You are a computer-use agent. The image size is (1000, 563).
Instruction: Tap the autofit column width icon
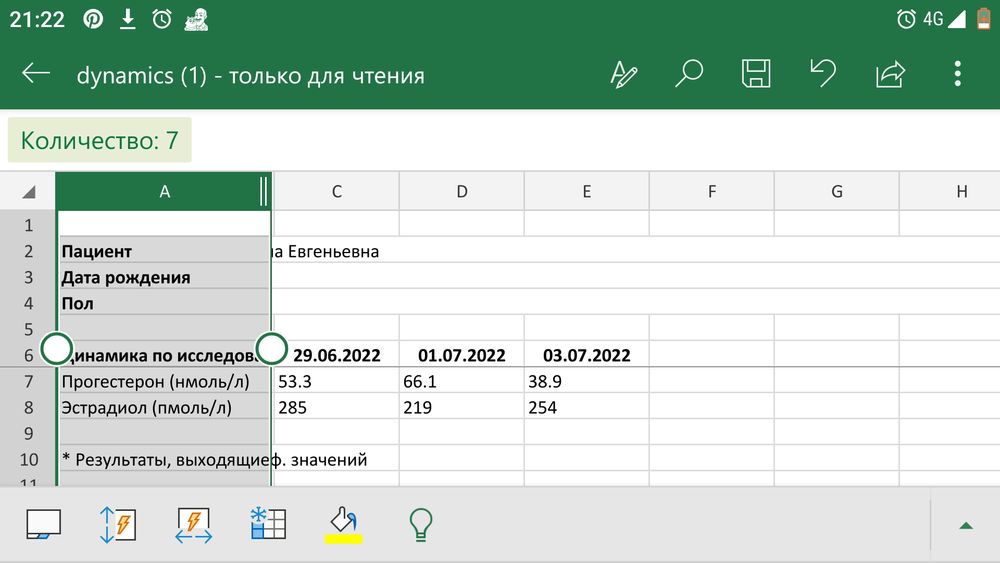(194, 525)
